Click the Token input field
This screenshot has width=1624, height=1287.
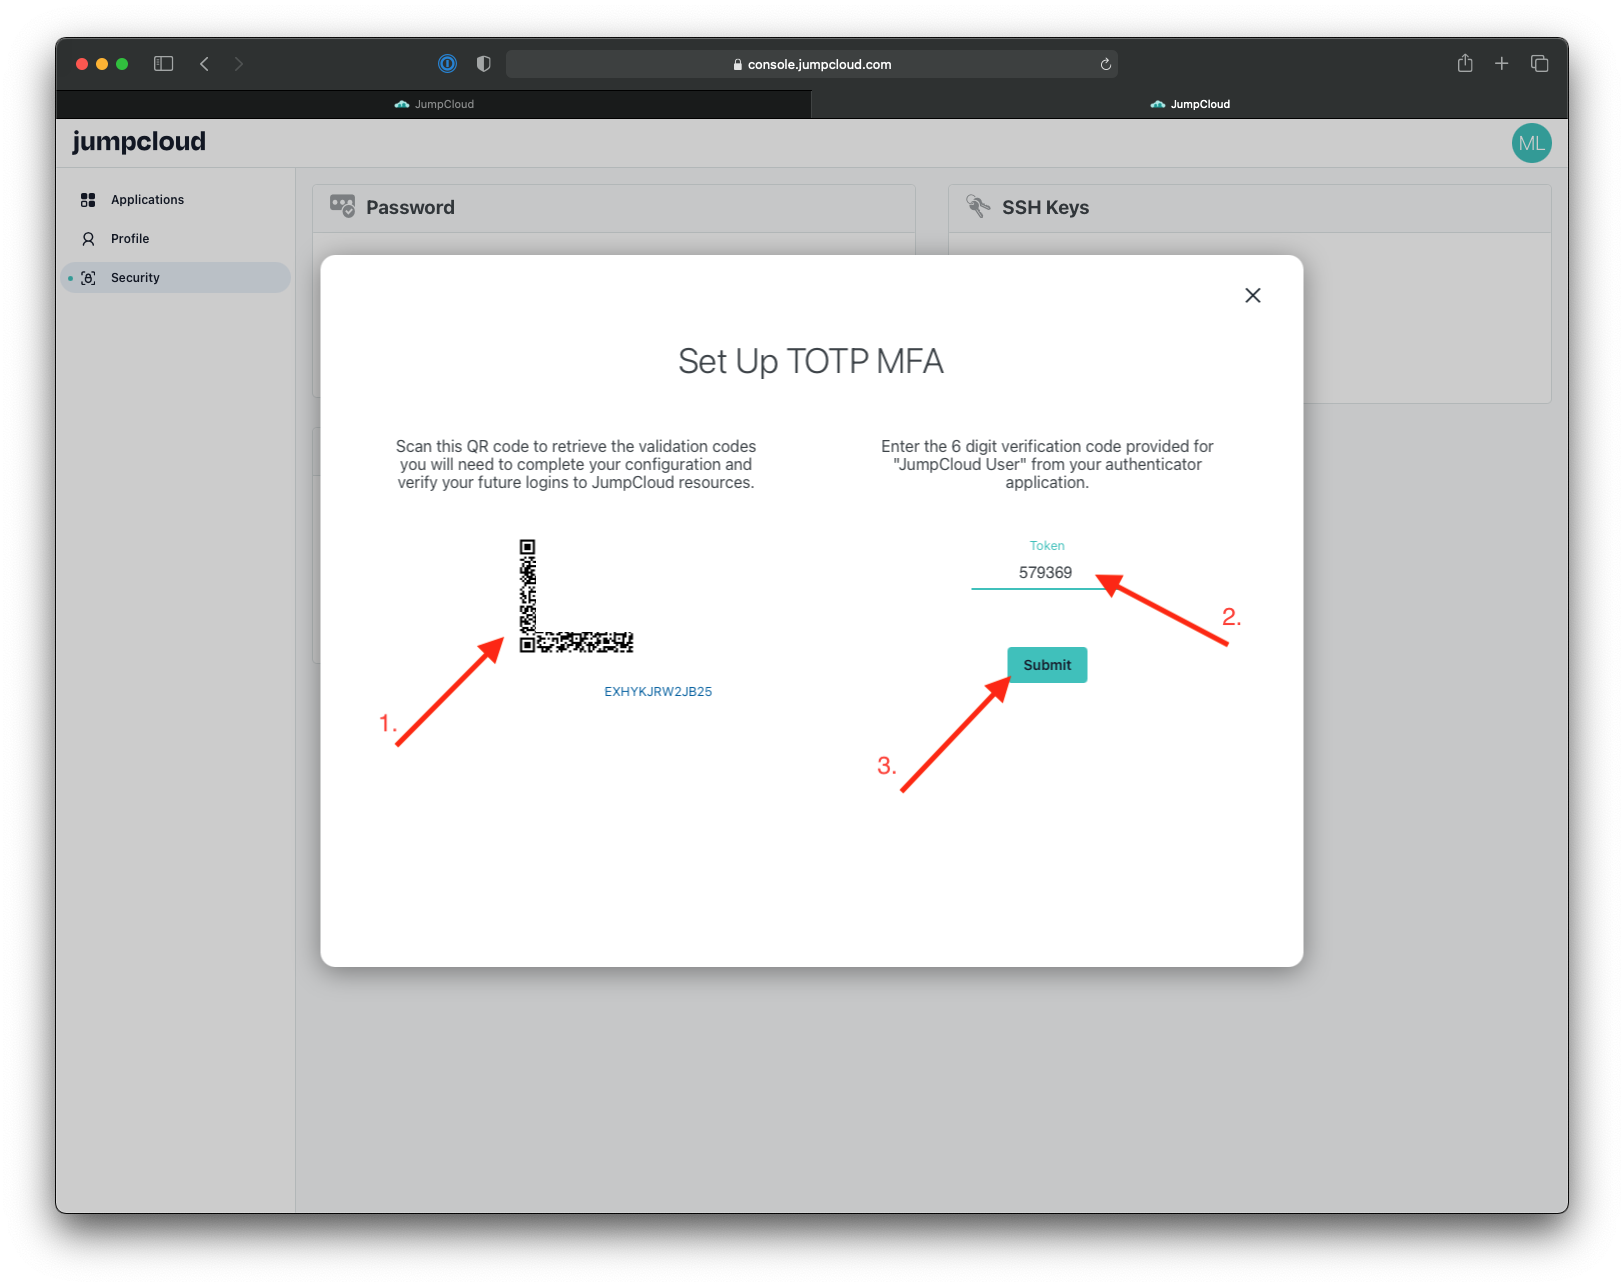1046,573
